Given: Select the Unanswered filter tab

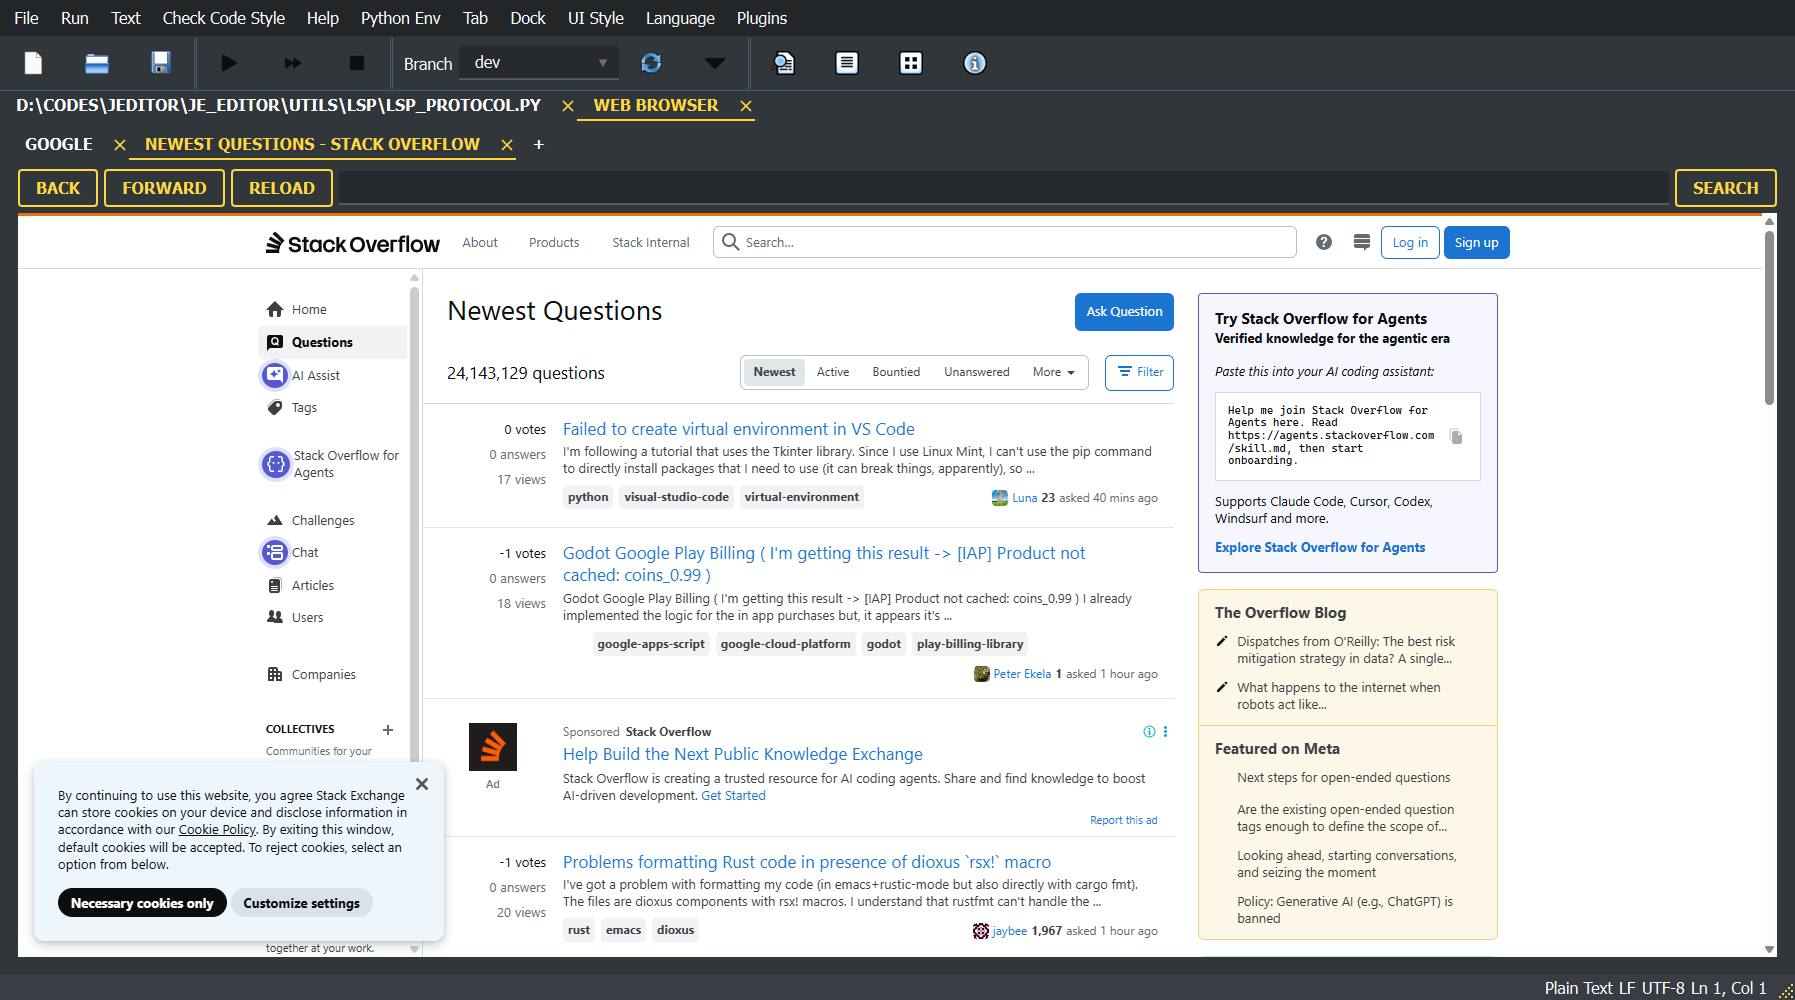Looking at the screenshot, I should [x=977, y=372].
